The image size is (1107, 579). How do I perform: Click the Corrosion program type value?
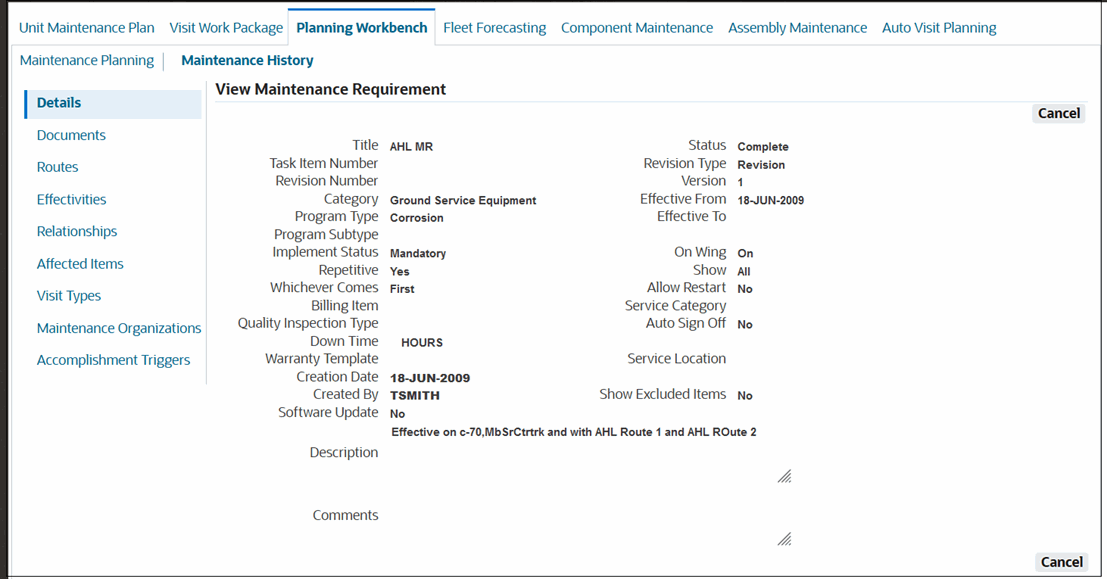[417, 218]
